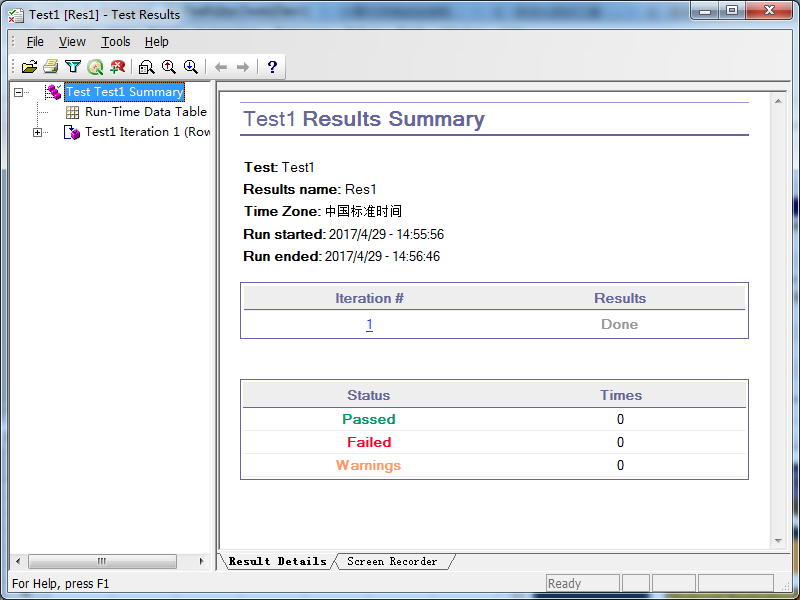Select Run-Time Data Table tree item

tap(145, 112)
